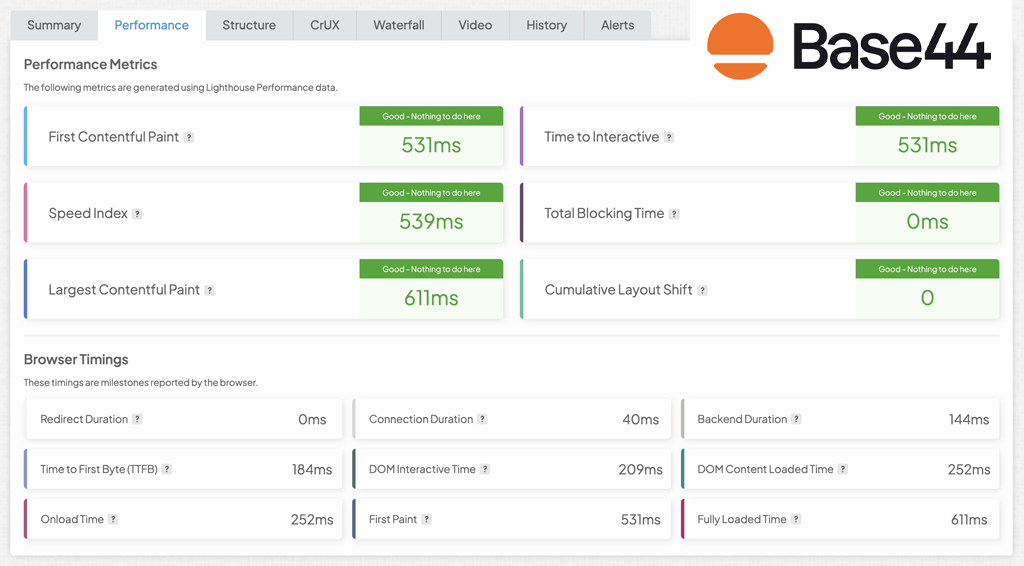Click the Time to Interactive 531ms value

click(927, 145)
